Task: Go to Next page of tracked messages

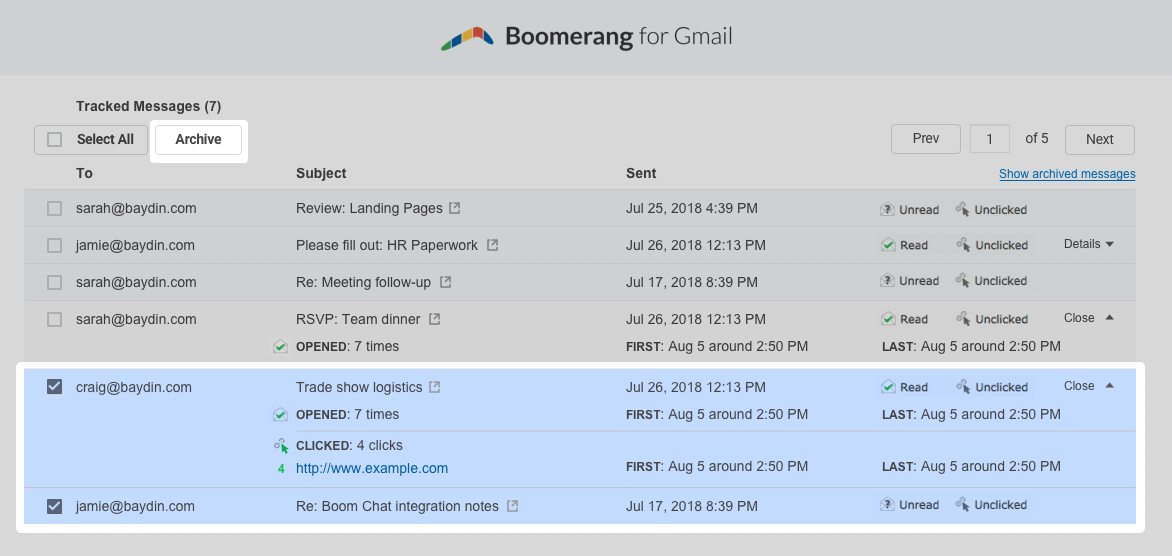Action: click(x=1099, y=140)
